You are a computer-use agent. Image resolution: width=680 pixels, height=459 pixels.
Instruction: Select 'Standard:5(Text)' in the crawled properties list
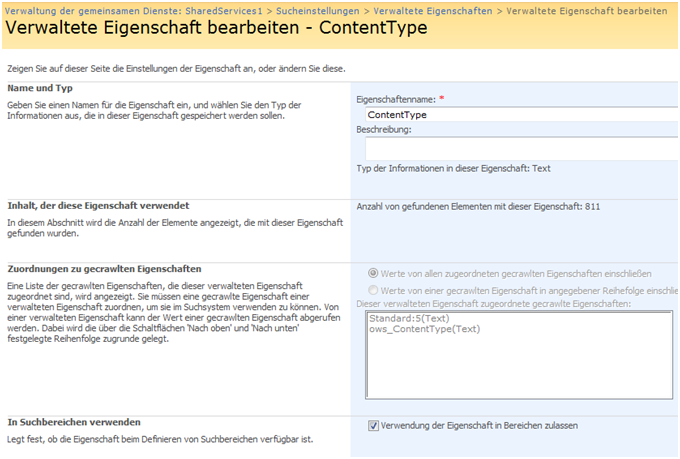409,318
